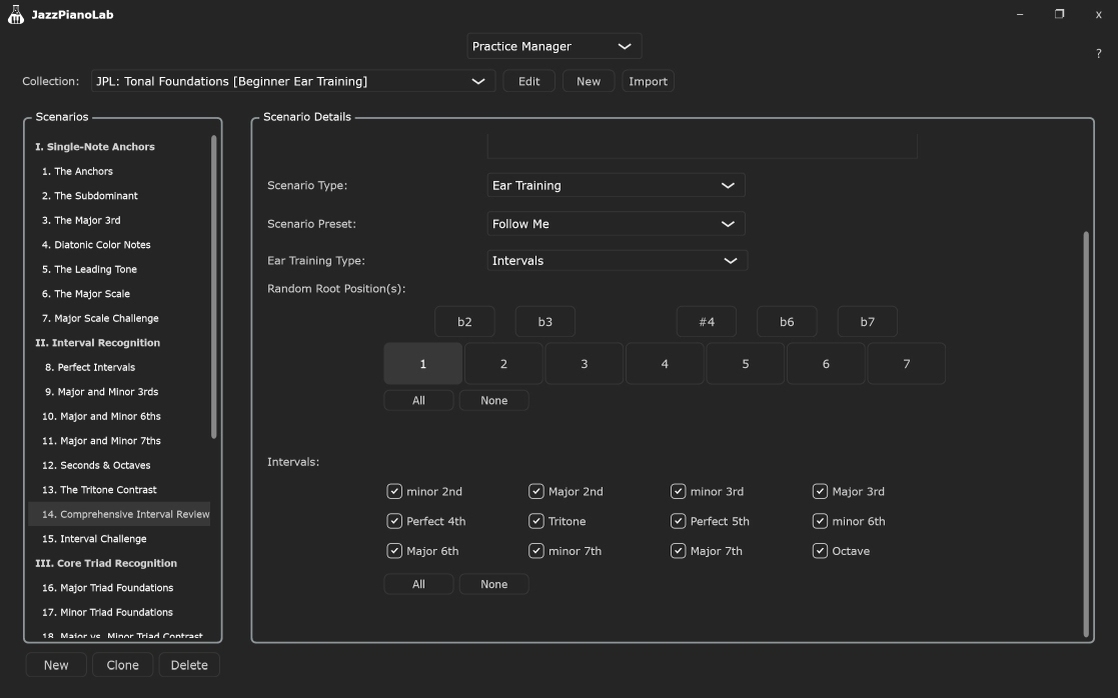Viewport: 1118px width, 698px height.
Task: Select scenario 17. Minor Triad Foundations
Action: (x=119, y=612)
